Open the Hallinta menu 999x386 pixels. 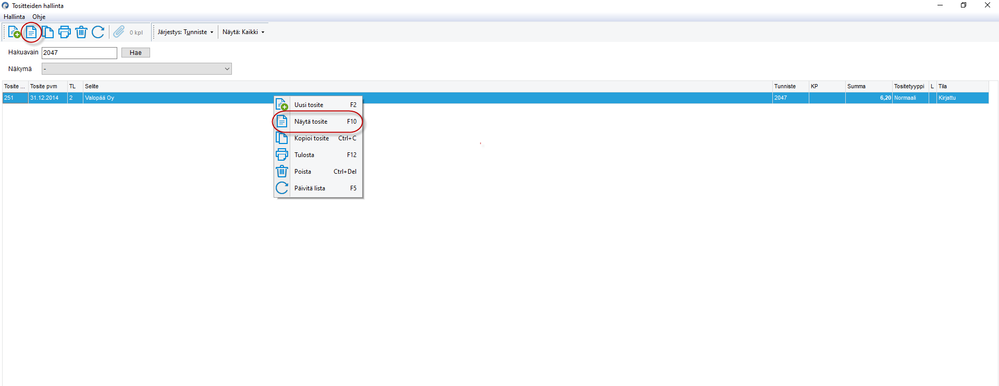(x=14, y=16)
